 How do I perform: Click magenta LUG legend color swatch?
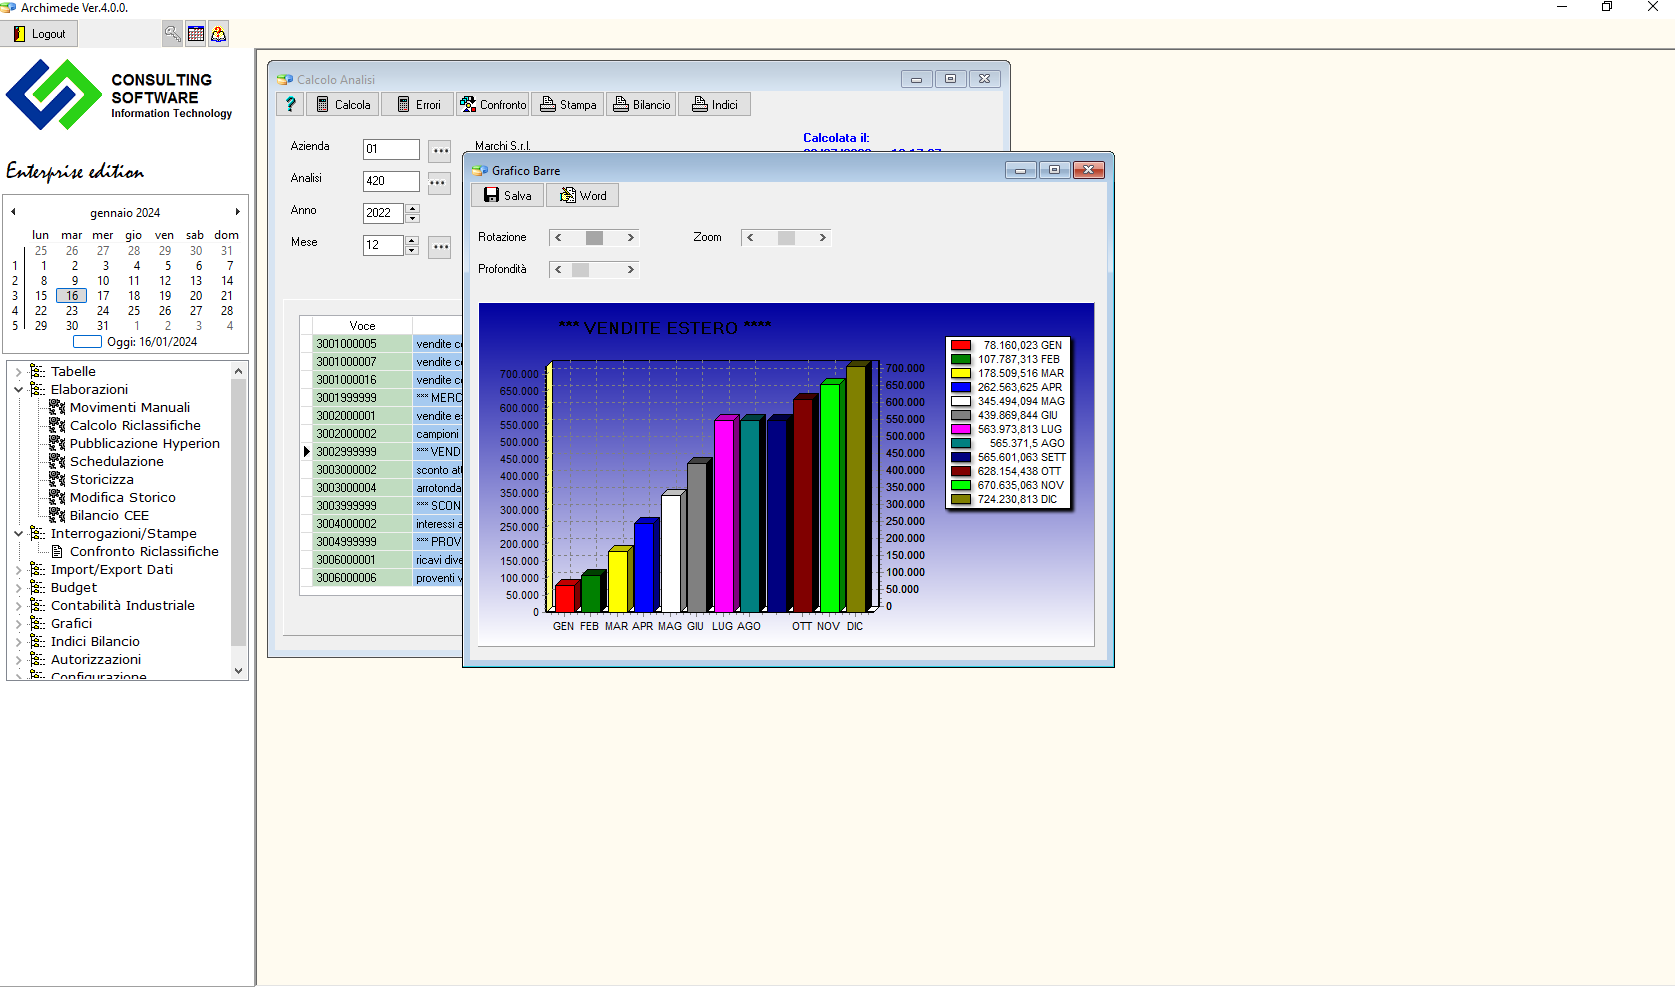coord(961,429)
